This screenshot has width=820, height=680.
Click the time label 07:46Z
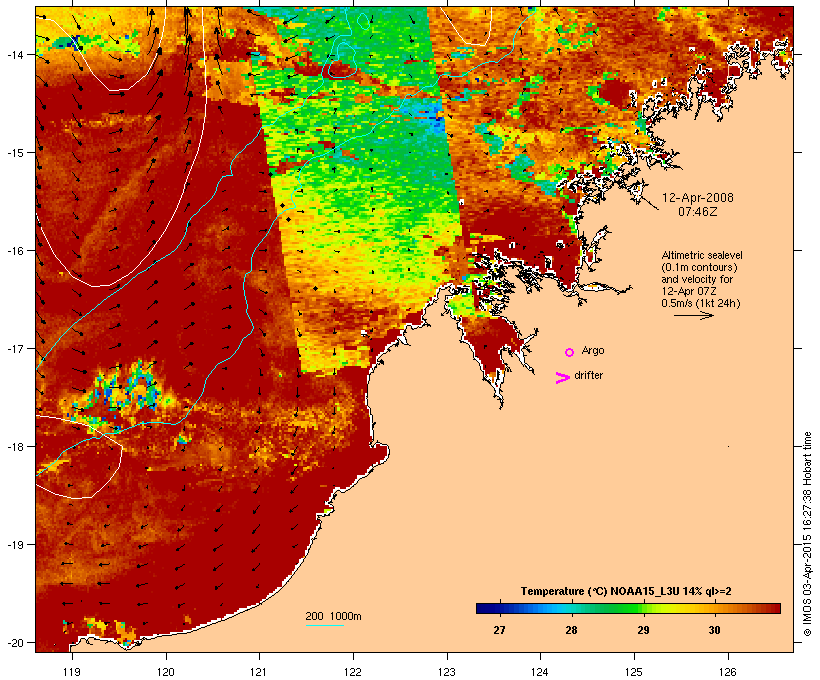[x=698, y=212]
